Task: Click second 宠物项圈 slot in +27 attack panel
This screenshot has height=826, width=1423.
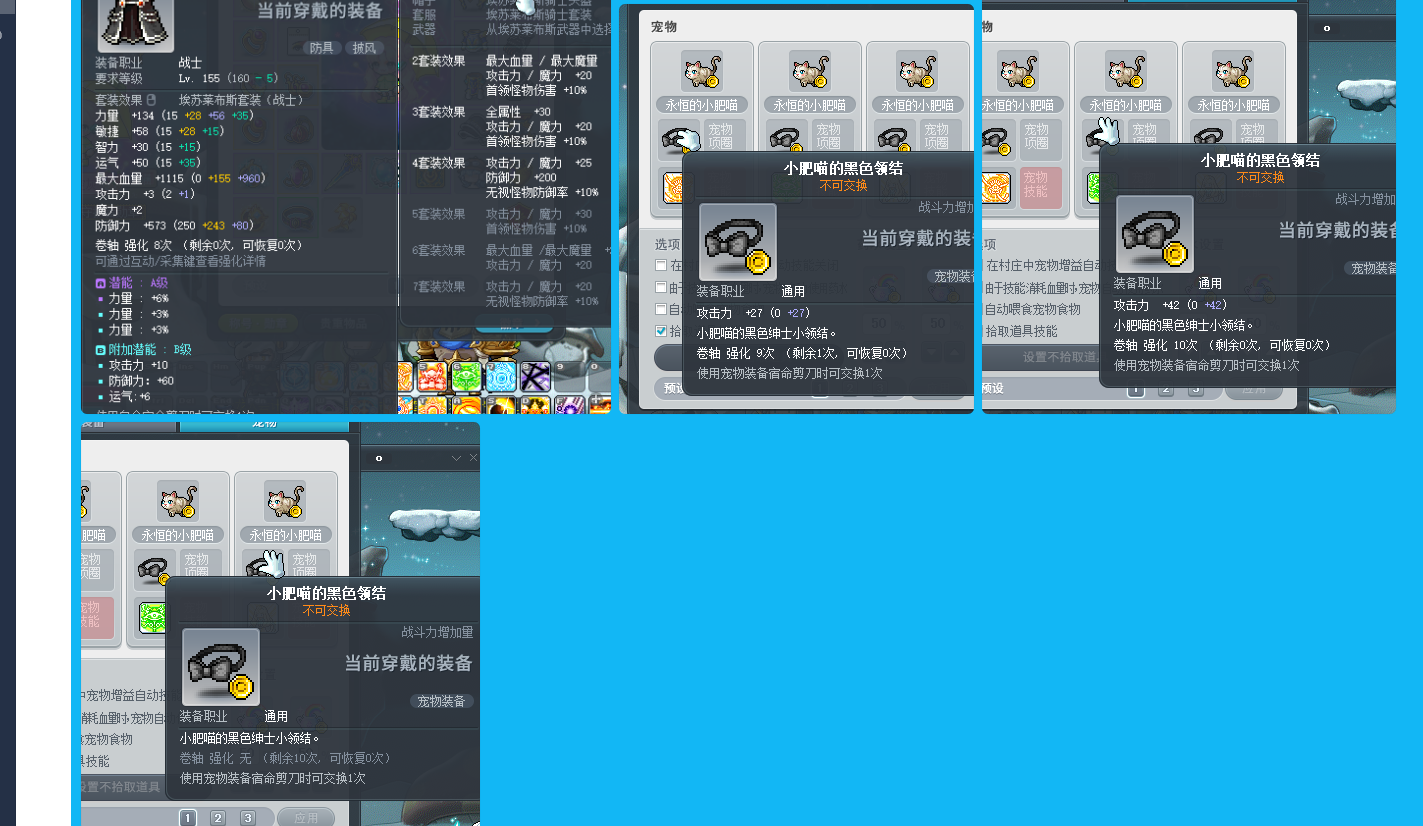Action: click(827, 135)
